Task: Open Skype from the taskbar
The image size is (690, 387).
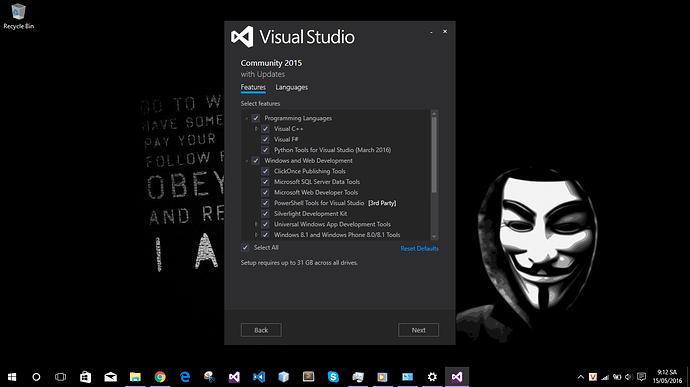Action: coord(333,377)
